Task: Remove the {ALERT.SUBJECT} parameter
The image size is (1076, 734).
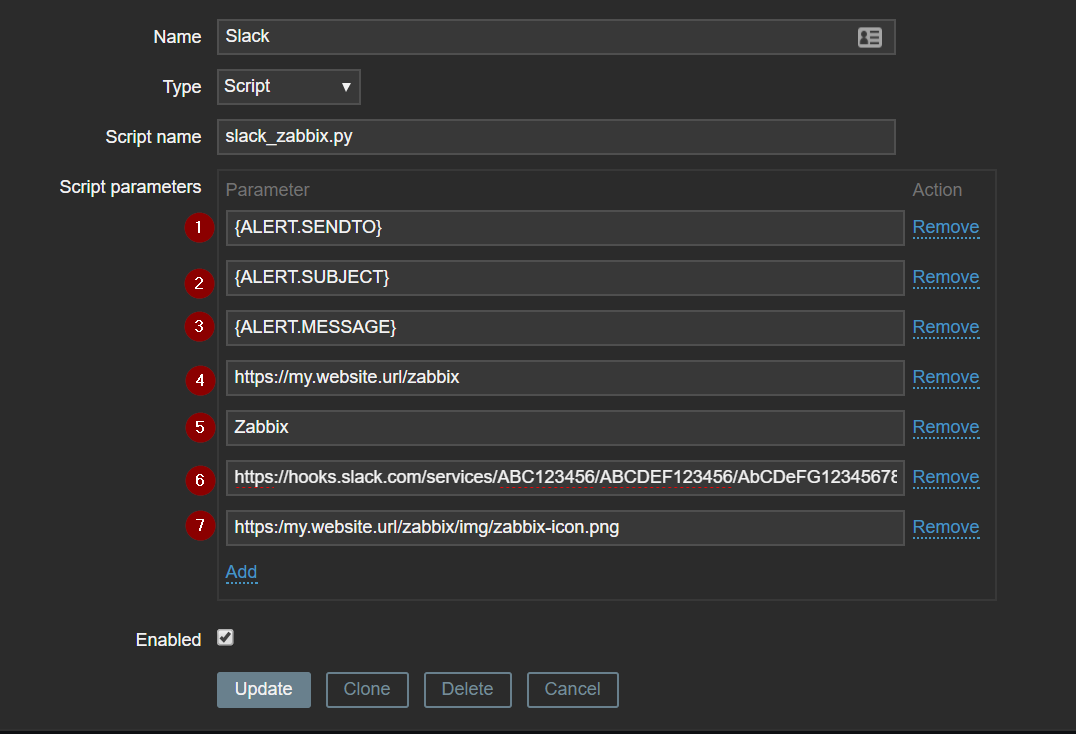Action: (946, 278)
